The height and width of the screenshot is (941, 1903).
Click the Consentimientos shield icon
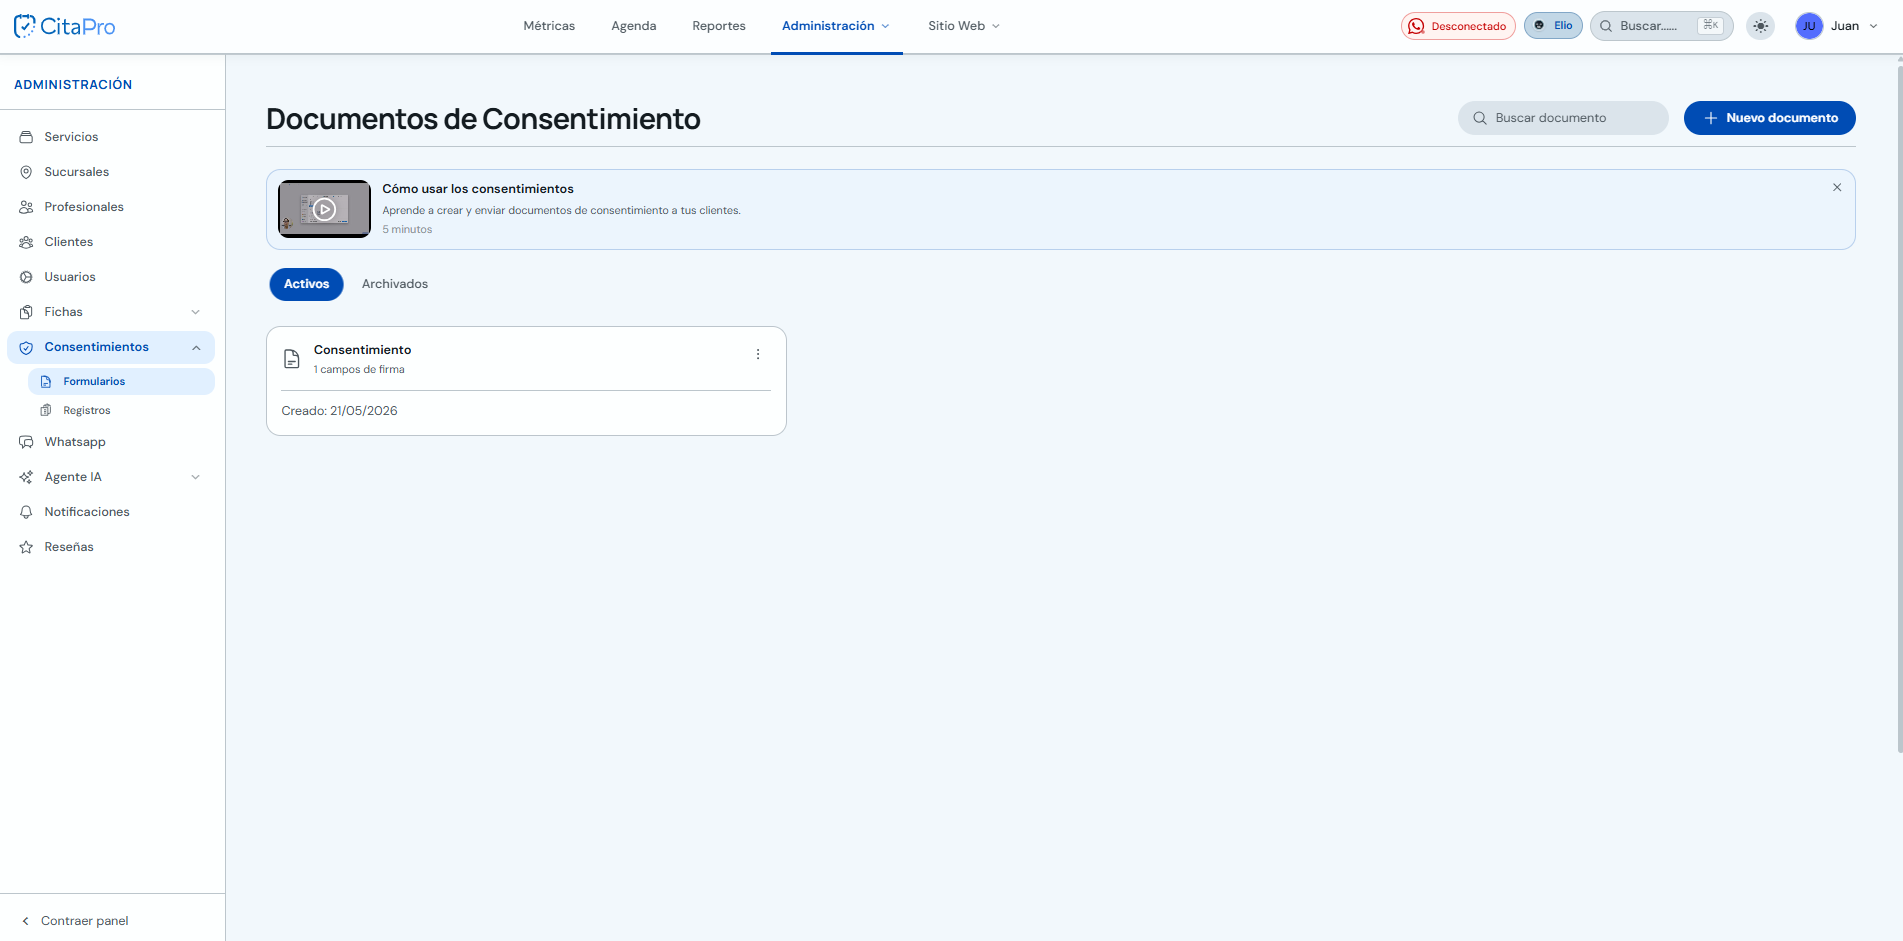pos(26,347)
